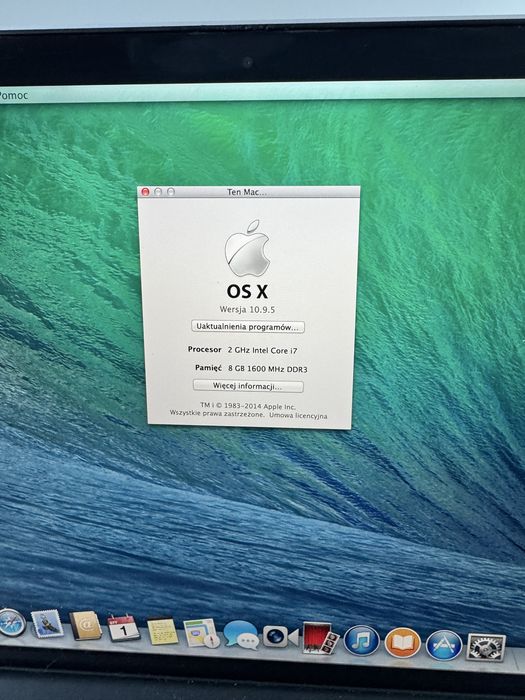Screen dimensions: 525x700
Task: Open the Calendar Dock icon
Action: coord(123,628)
